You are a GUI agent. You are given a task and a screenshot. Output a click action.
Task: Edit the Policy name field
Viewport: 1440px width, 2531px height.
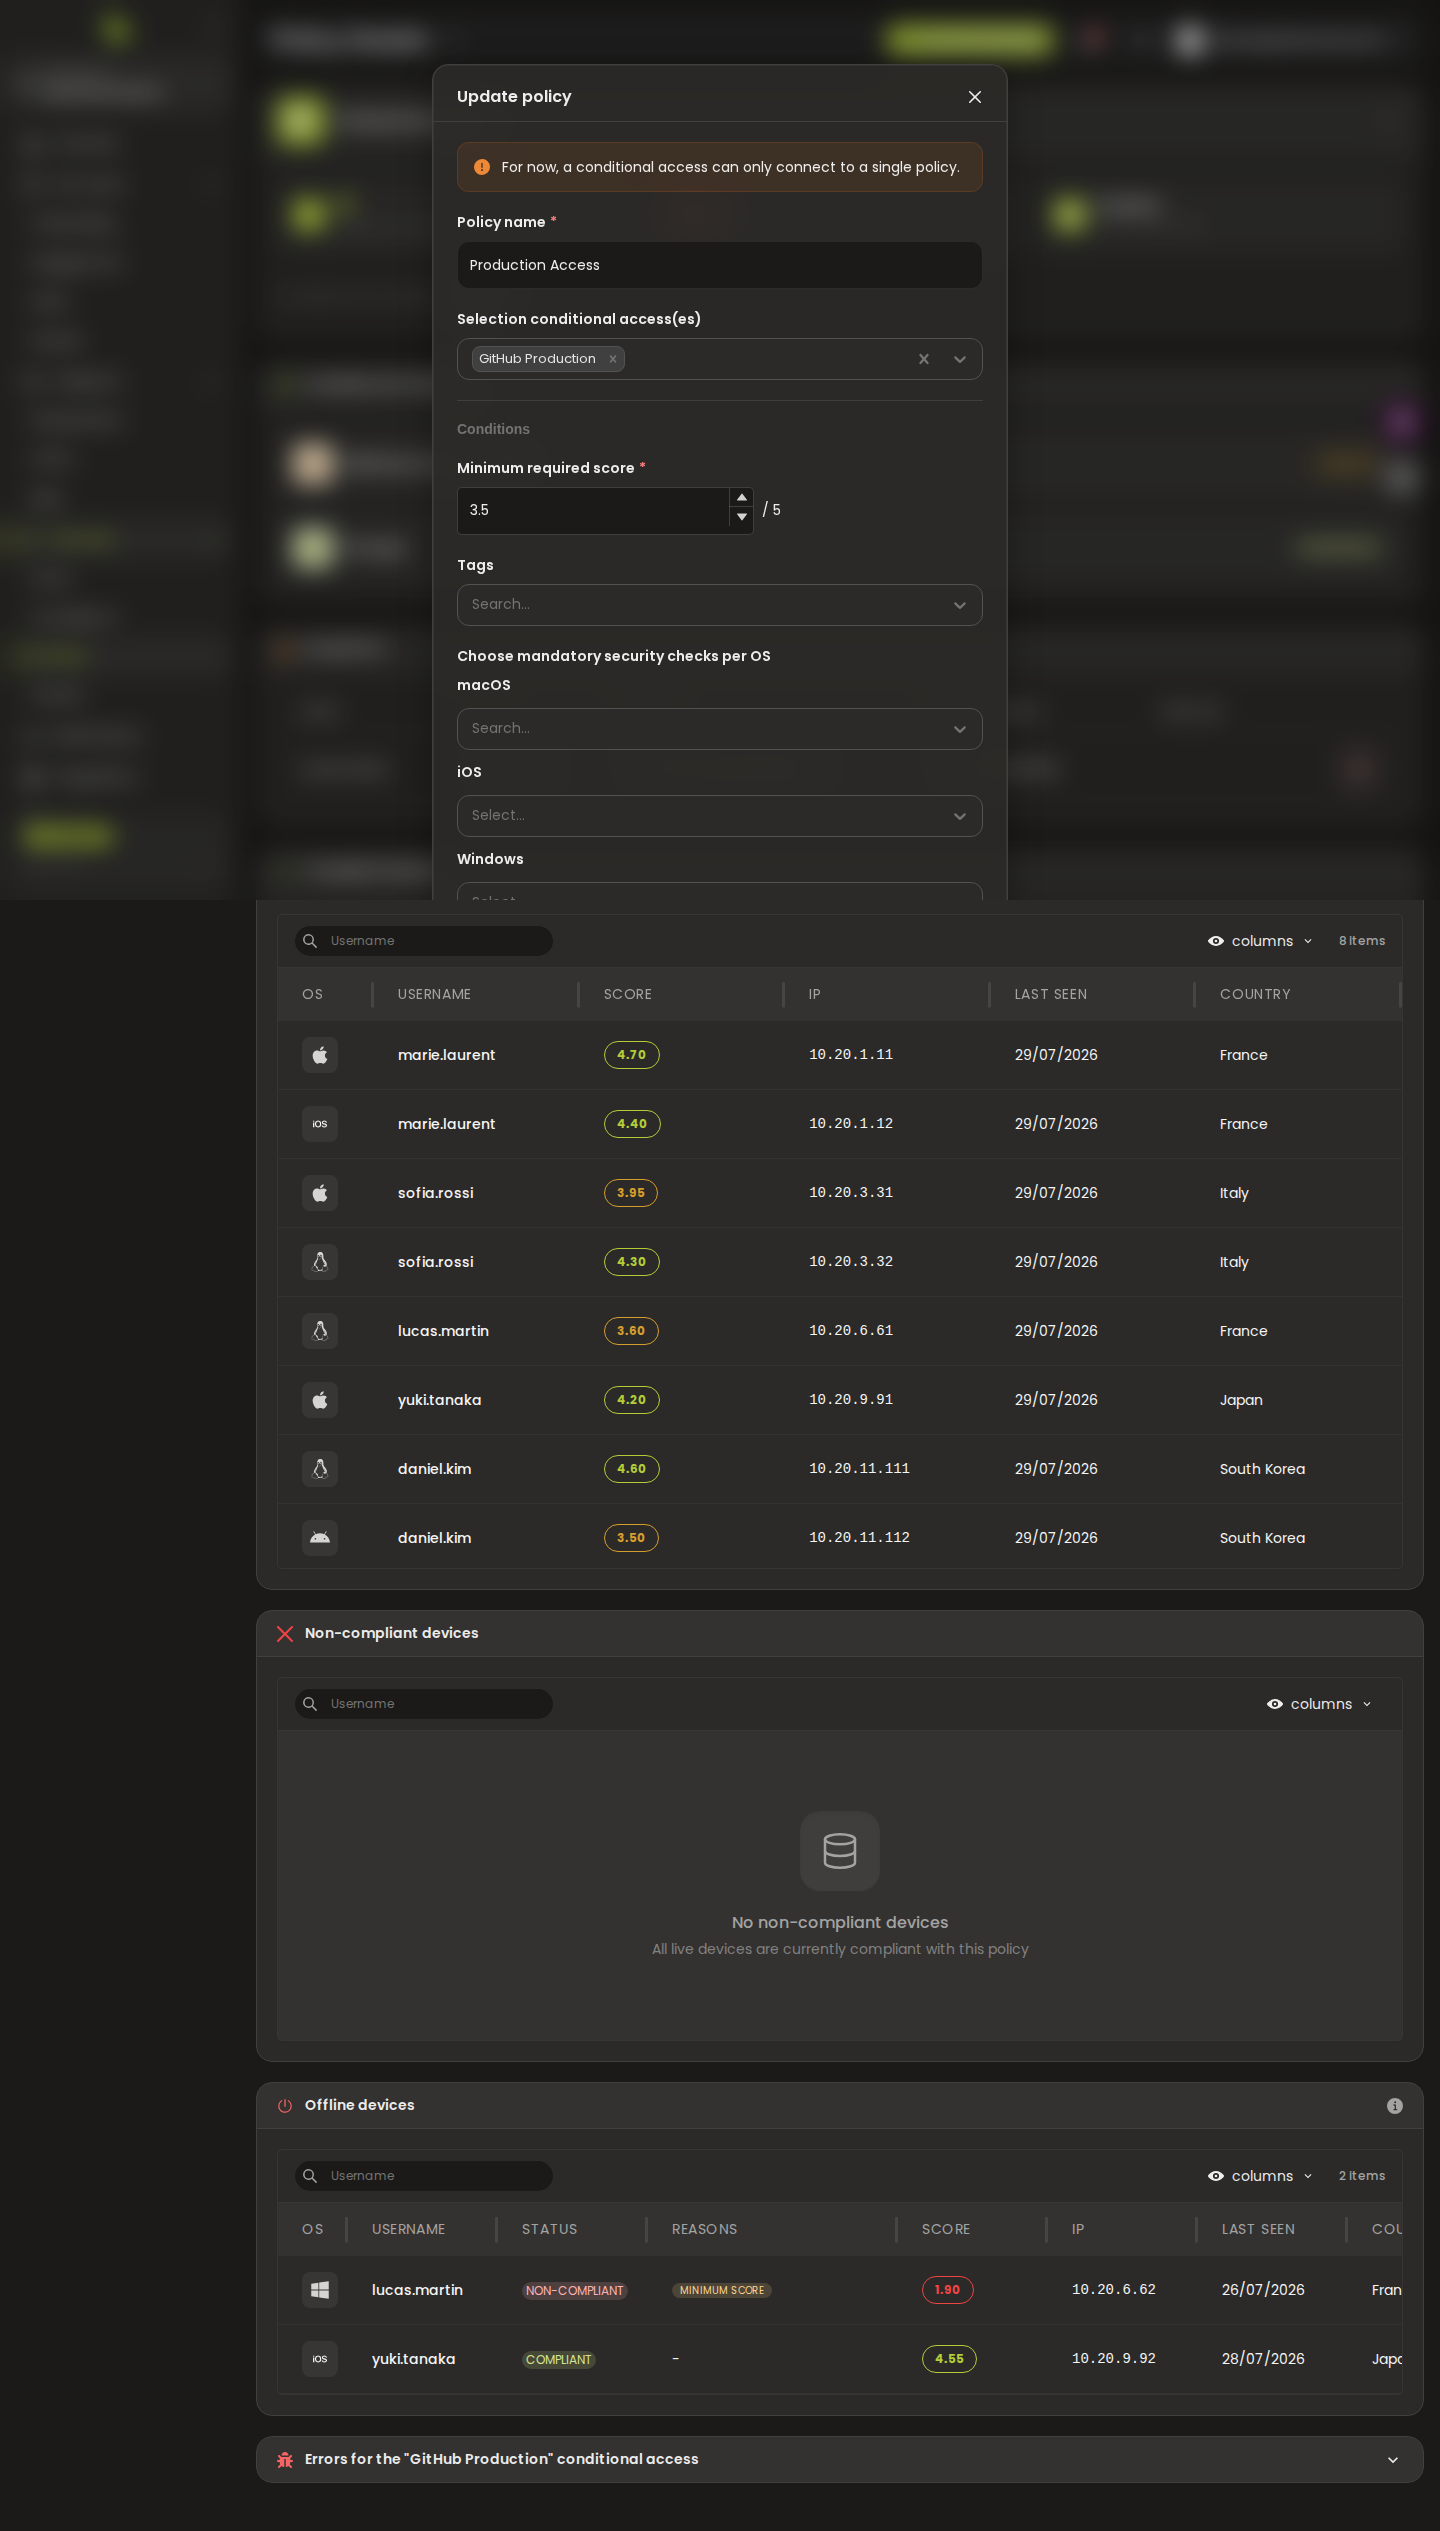(x=720, y=265)
